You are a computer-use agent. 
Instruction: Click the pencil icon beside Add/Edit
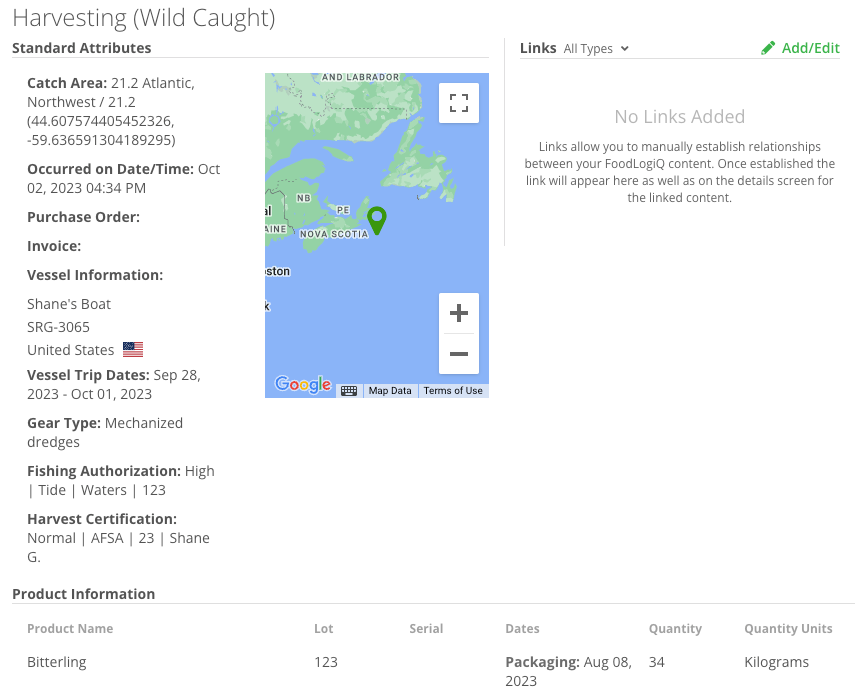point(768,49)
